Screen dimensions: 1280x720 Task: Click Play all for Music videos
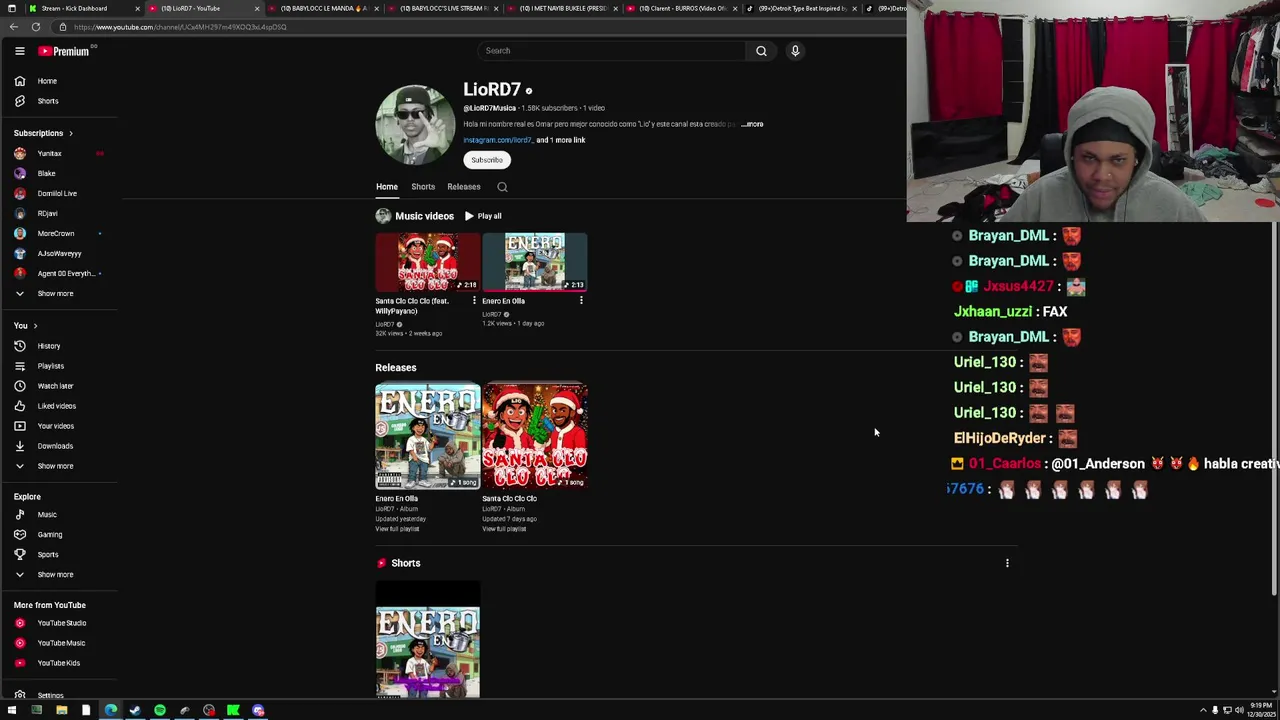[482, 216]
